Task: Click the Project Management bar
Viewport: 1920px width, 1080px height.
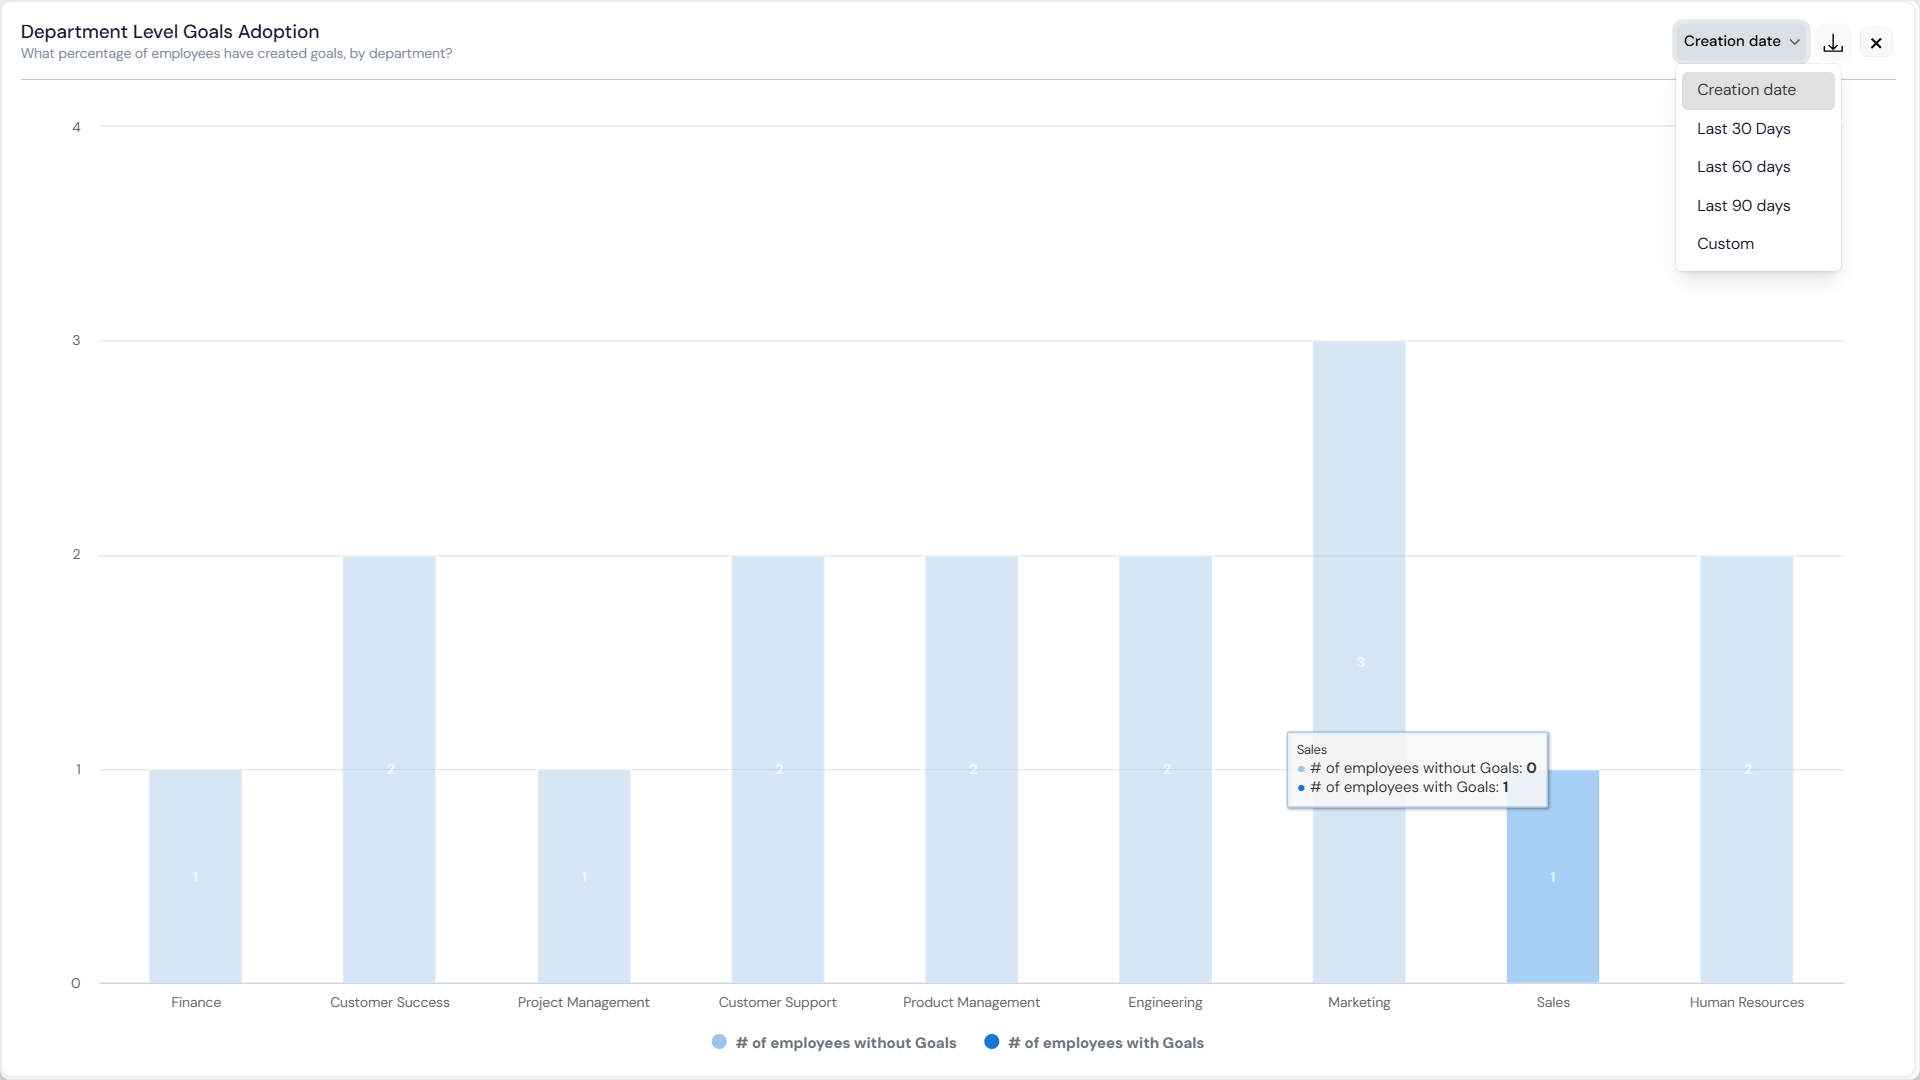Action: [x=584, y=877]
